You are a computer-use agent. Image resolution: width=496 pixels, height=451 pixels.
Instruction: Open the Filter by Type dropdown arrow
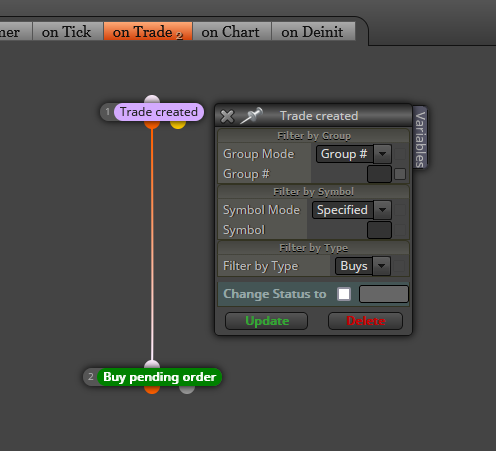pos(382,266)
